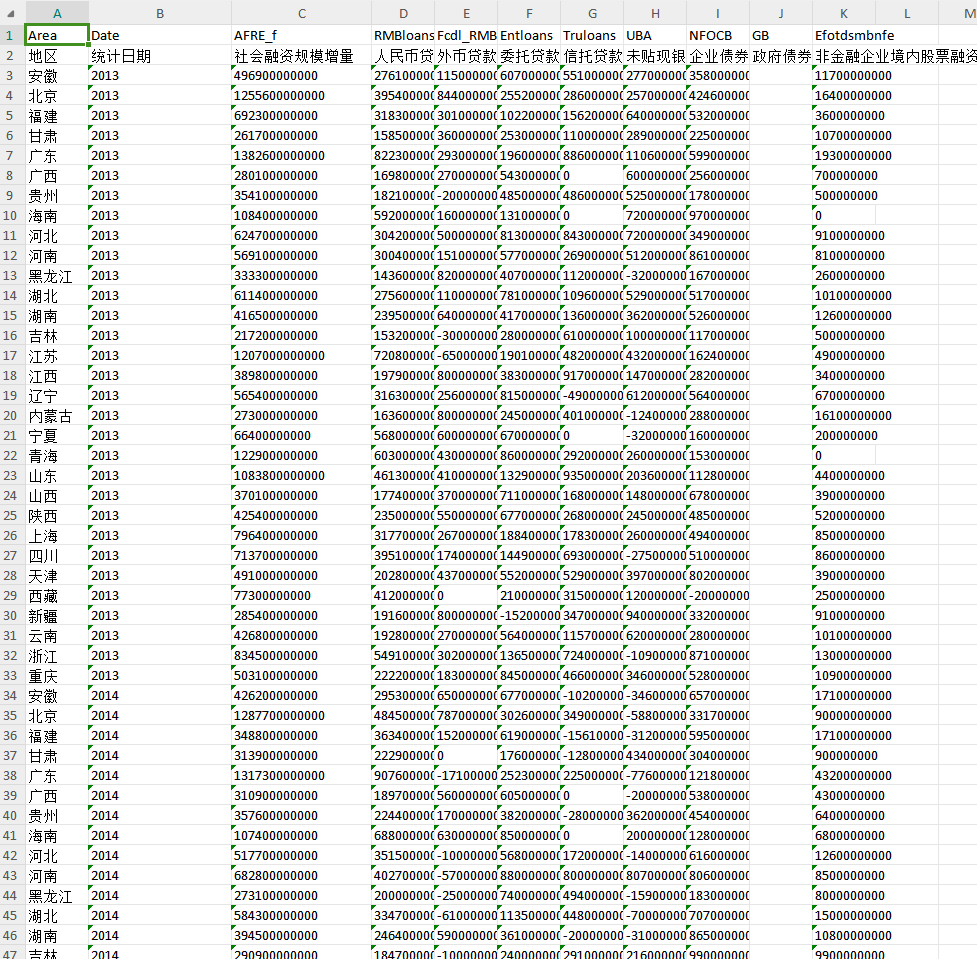Click the "统计日期" cell in column B
Image resolution: width=977 pixels, height=959 pixels.
(159, 56)
